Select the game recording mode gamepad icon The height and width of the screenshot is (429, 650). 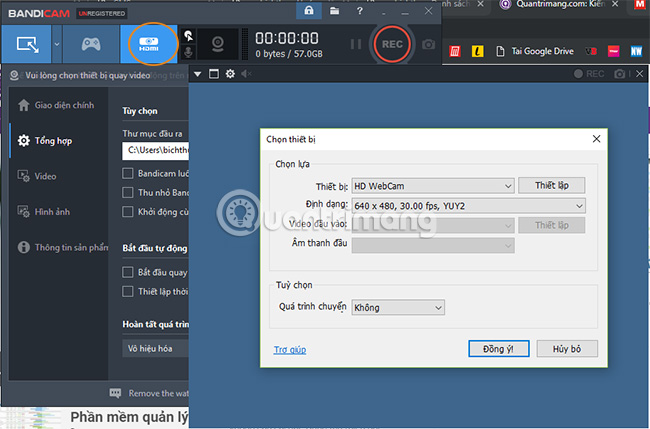click(91, 44)
